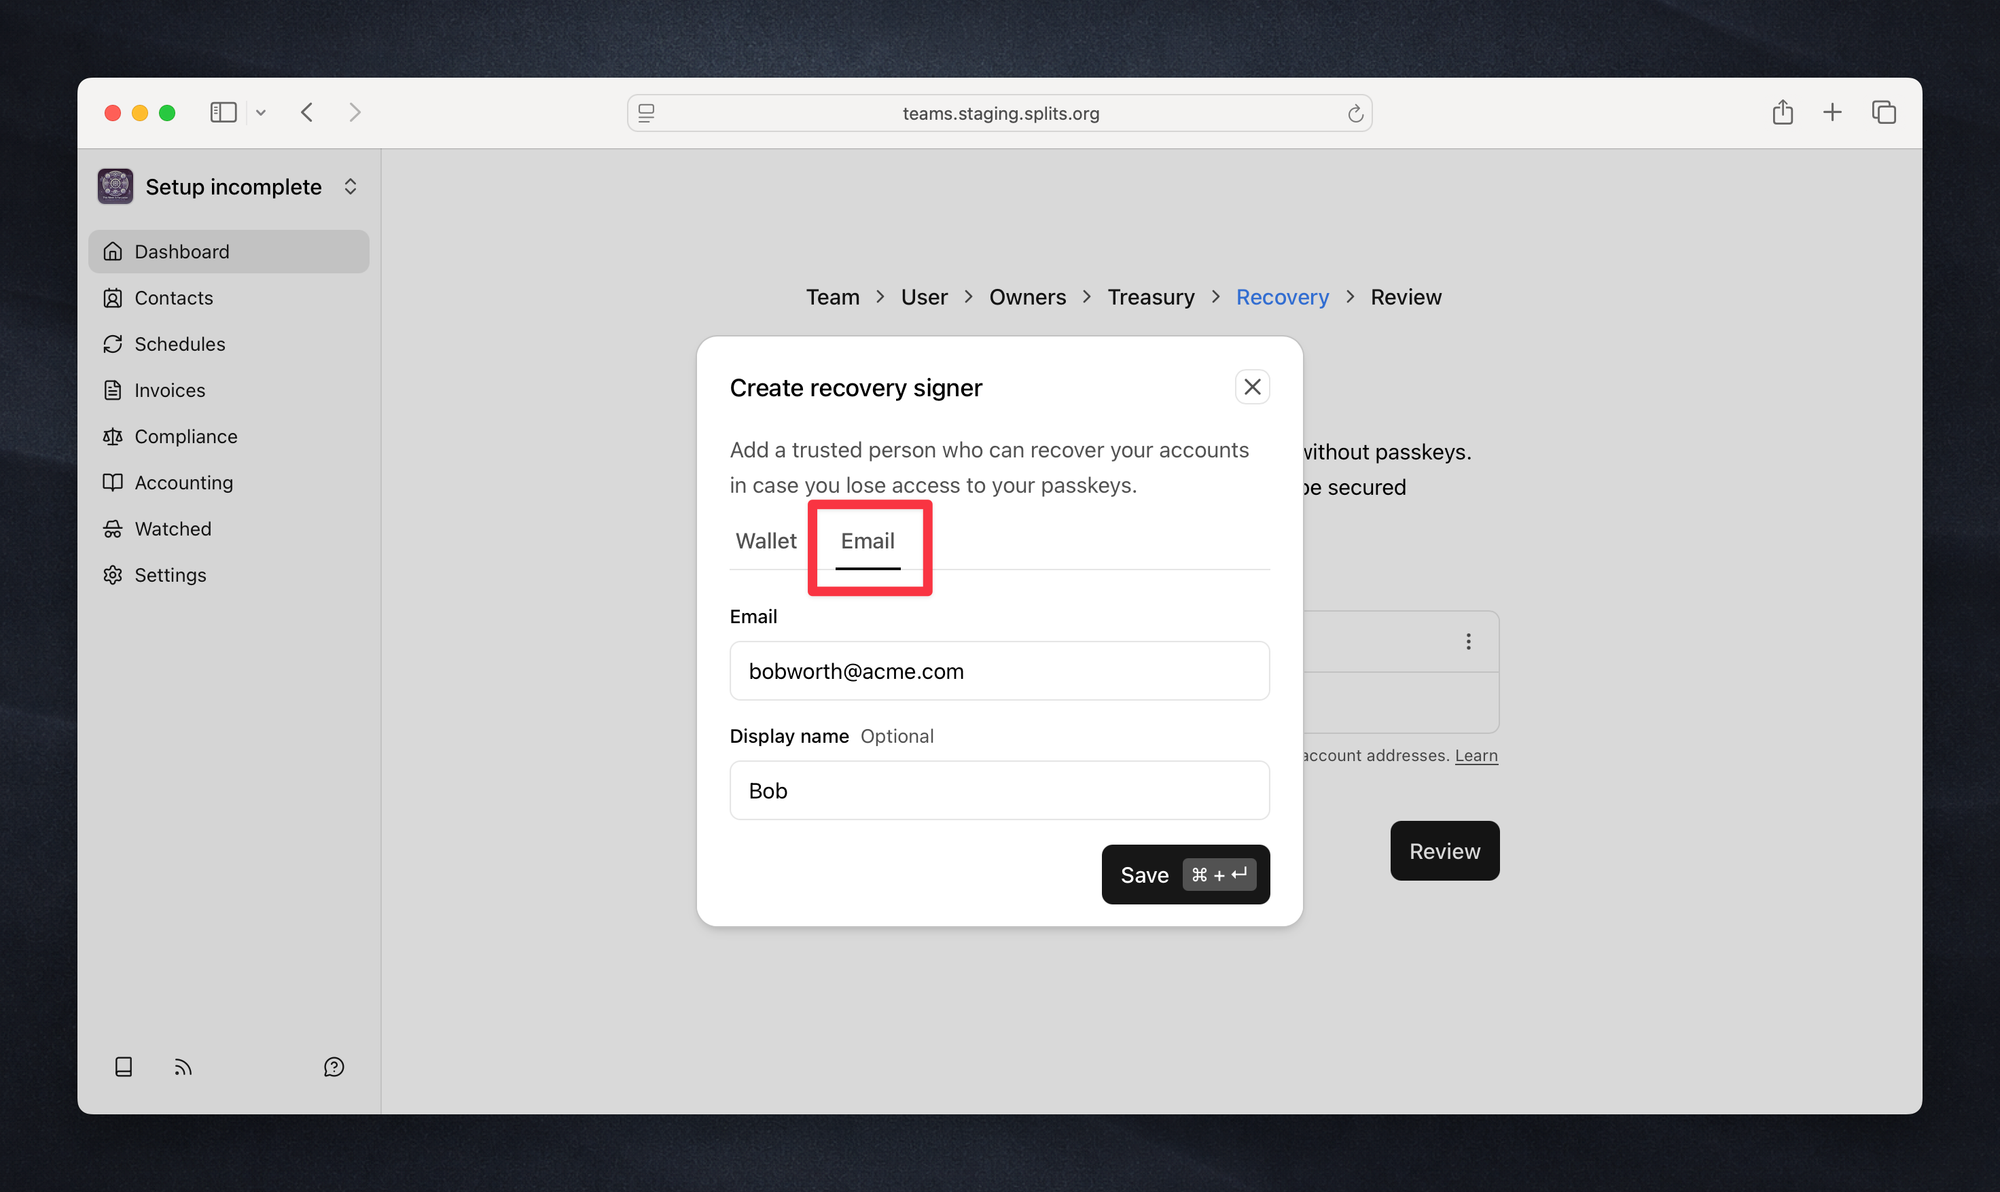Open Compliance in the sidebar

pos(186,437)
